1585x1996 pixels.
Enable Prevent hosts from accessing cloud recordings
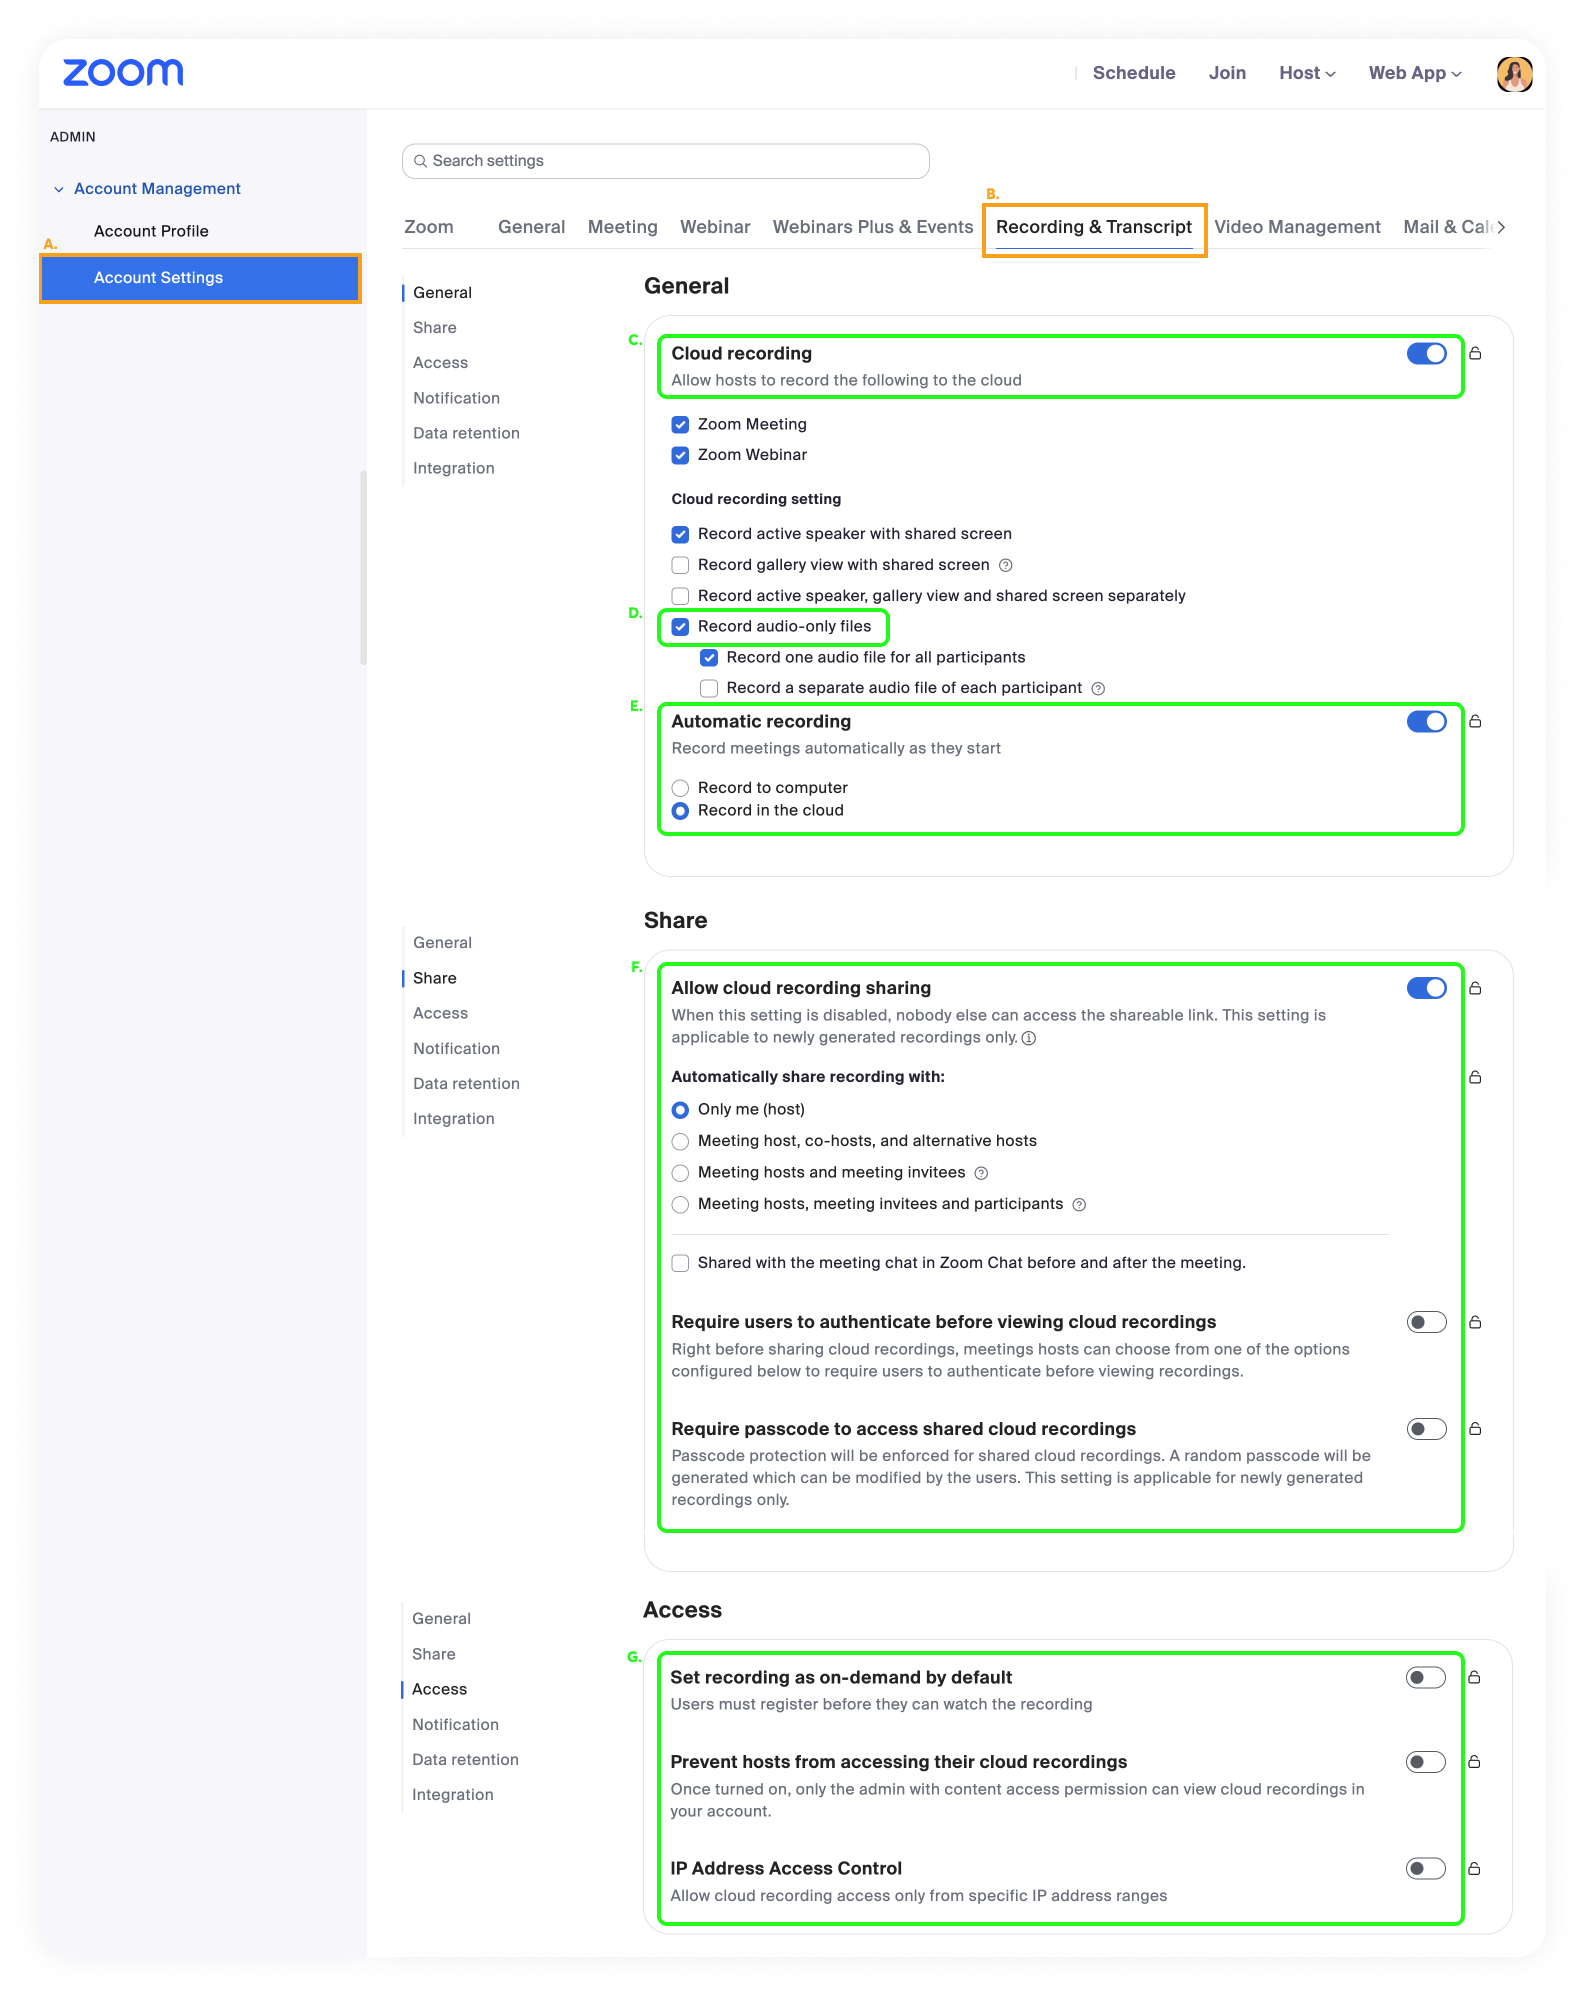point(1425,1762)
